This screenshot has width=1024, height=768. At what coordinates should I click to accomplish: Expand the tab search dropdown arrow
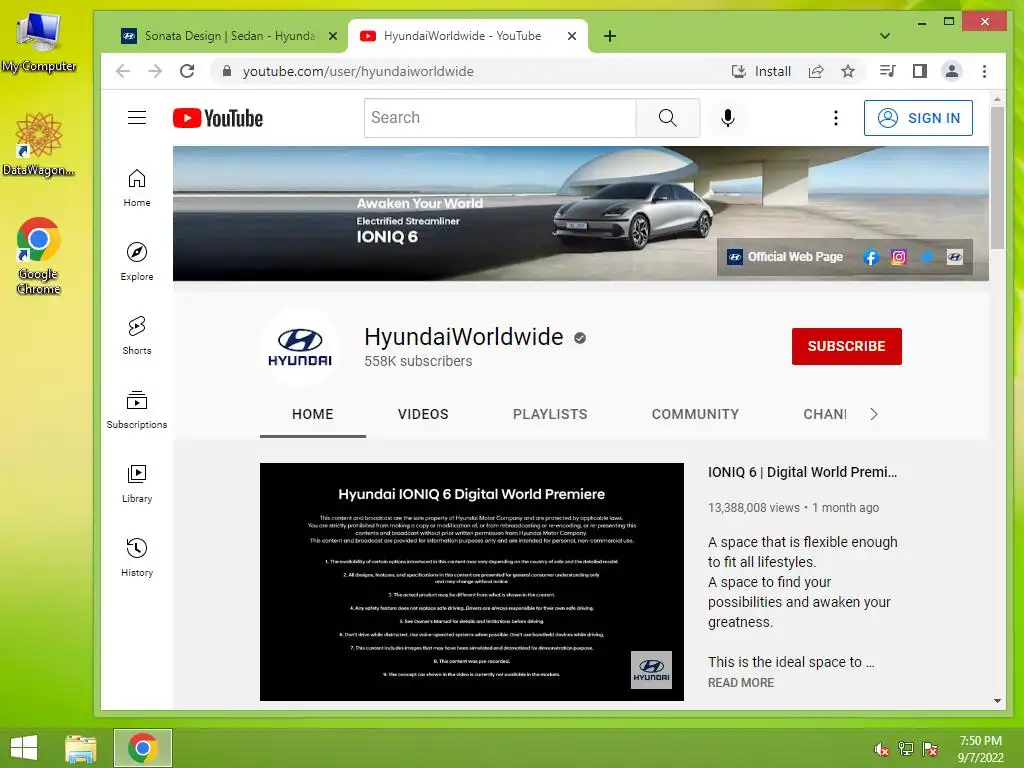tap(885, 36)
